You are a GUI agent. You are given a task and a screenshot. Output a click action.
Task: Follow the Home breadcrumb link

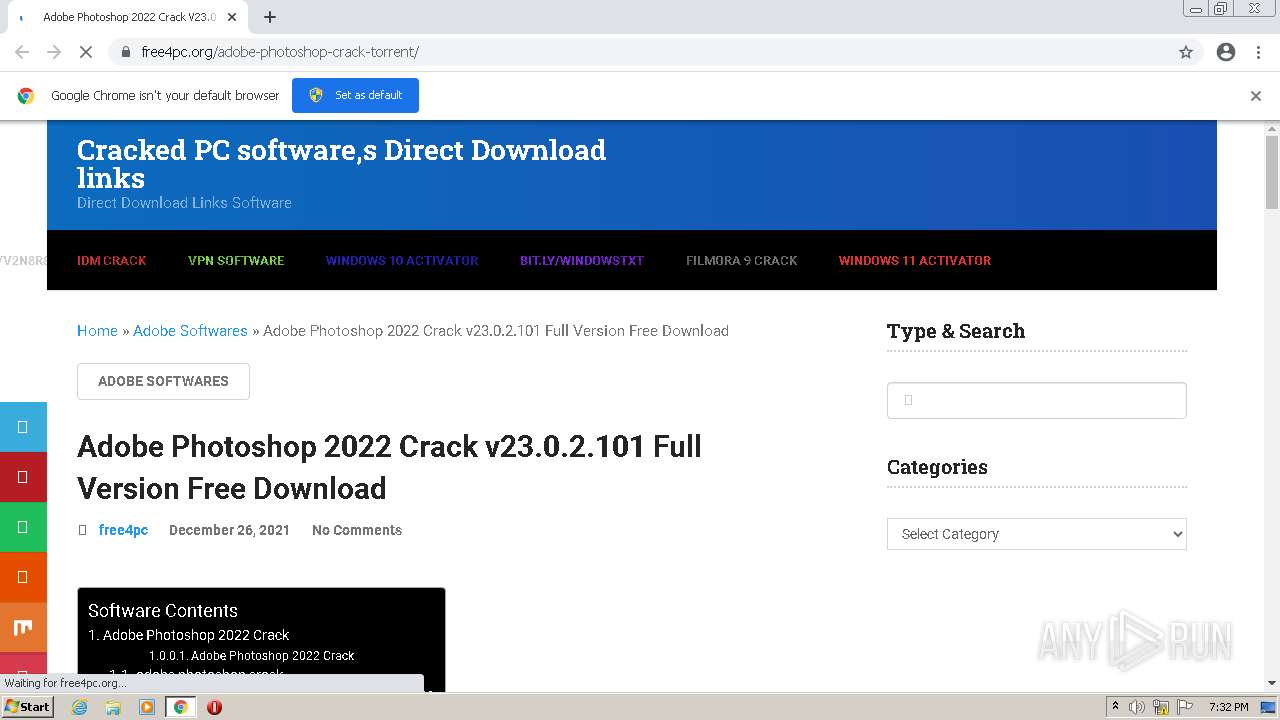pyautogui.click(x=97, y=331)
